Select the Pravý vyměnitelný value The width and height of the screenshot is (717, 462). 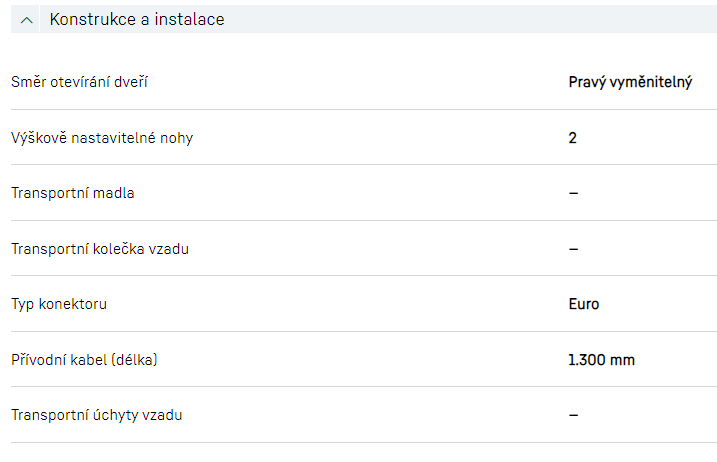pos(630,82)
